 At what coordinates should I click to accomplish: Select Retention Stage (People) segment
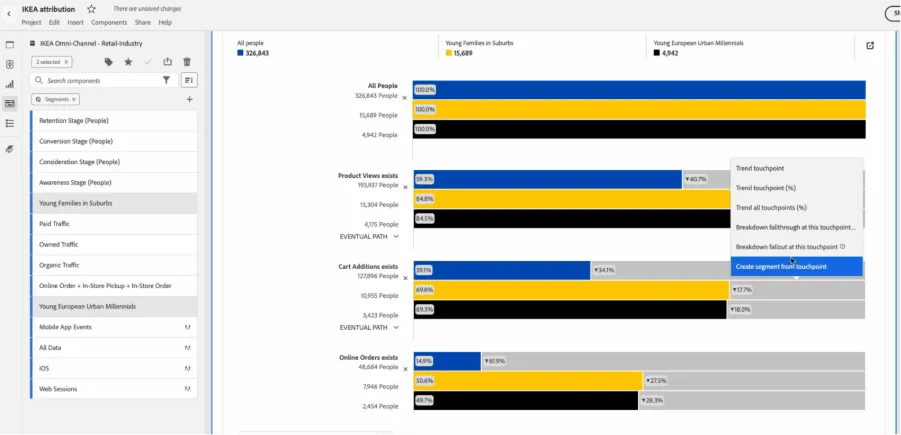[x=114, y=121]
